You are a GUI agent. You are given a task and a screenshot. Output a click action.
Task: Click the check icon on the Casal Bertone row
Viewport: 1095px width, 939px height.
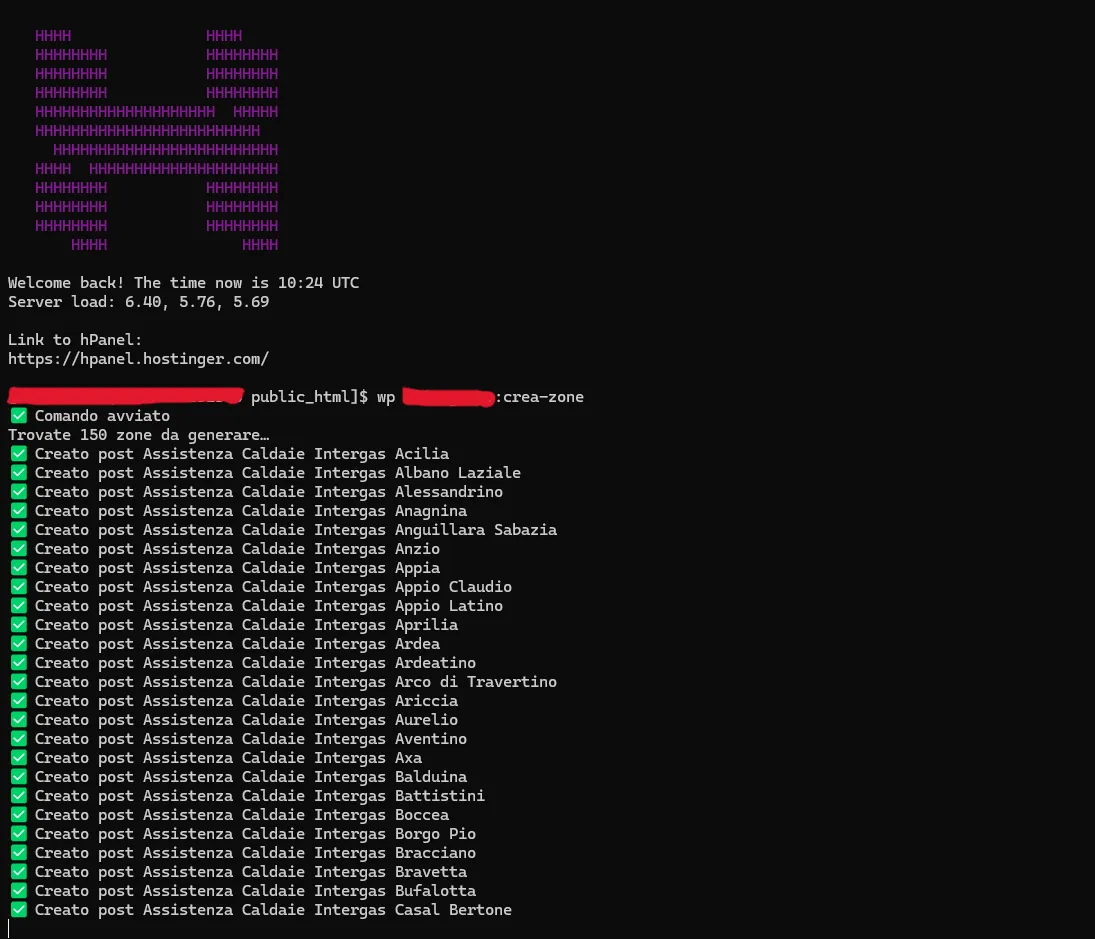(19, 910)
